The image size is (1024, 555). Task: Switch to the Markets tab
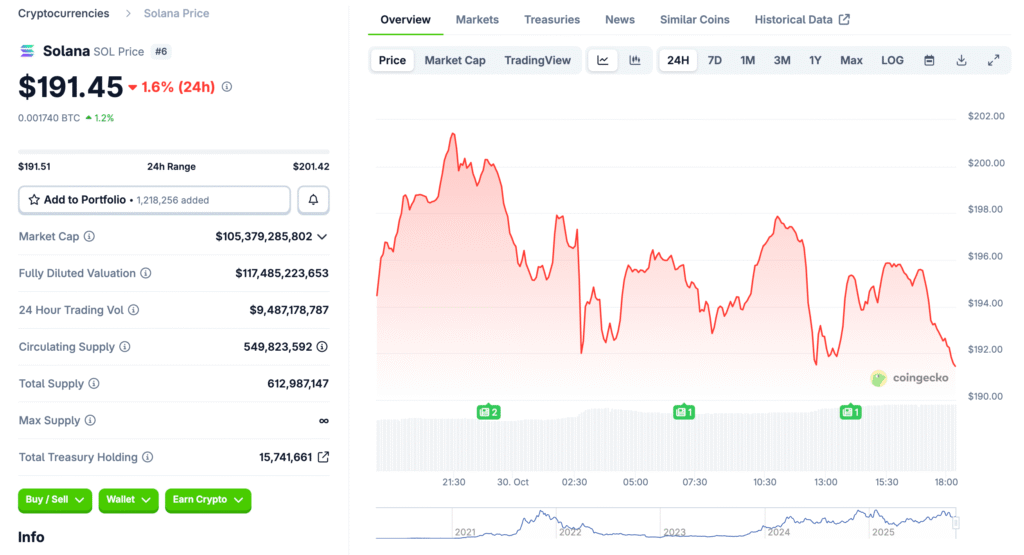pyautogui.click(x=477, y=19)
